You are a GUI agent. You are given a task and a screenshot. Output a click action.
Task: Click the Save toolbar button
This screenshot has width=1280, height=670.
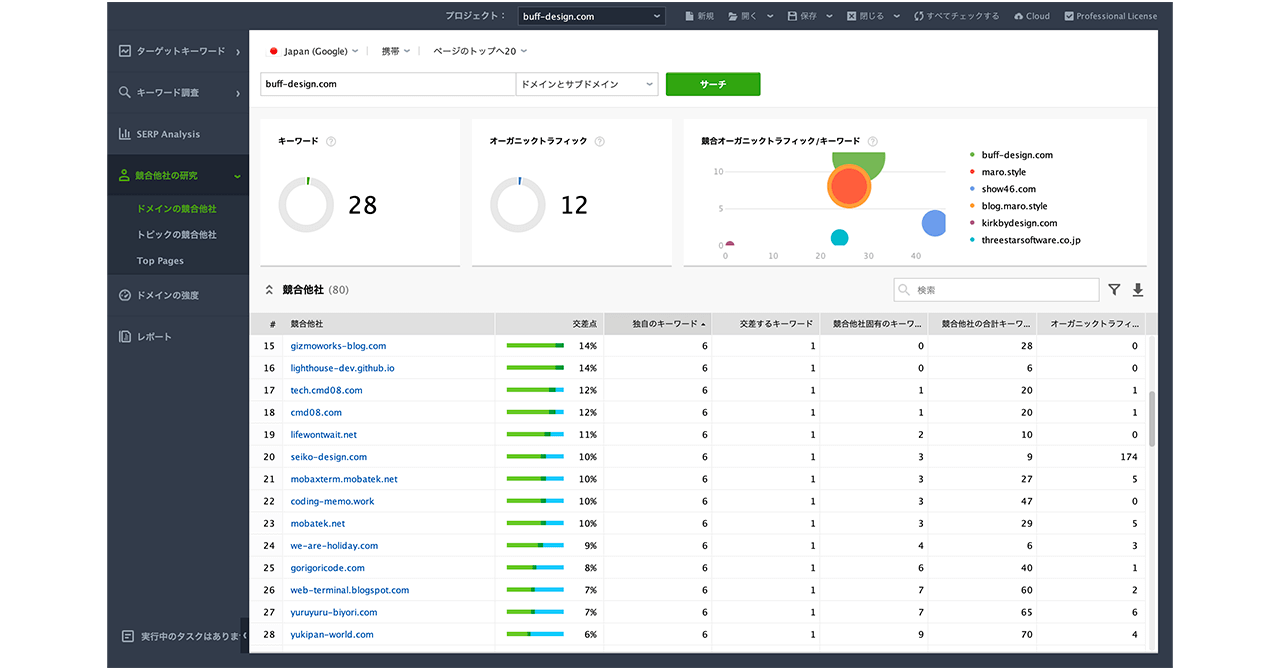(802, 16)
